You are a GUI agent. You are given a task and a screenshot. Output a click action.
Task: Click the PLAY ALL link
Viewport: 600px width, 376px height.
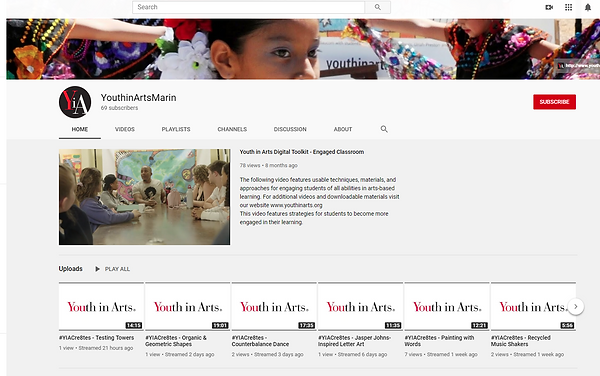click(117, 269)
